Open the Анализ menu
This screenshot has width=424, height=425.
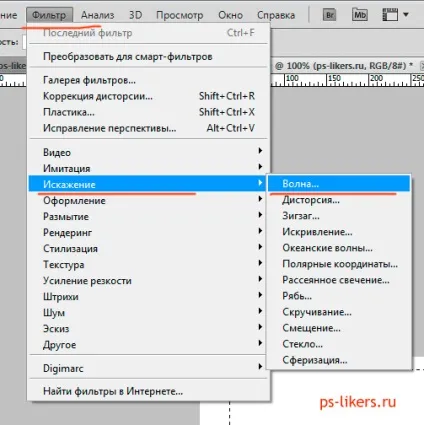point(97,15)
